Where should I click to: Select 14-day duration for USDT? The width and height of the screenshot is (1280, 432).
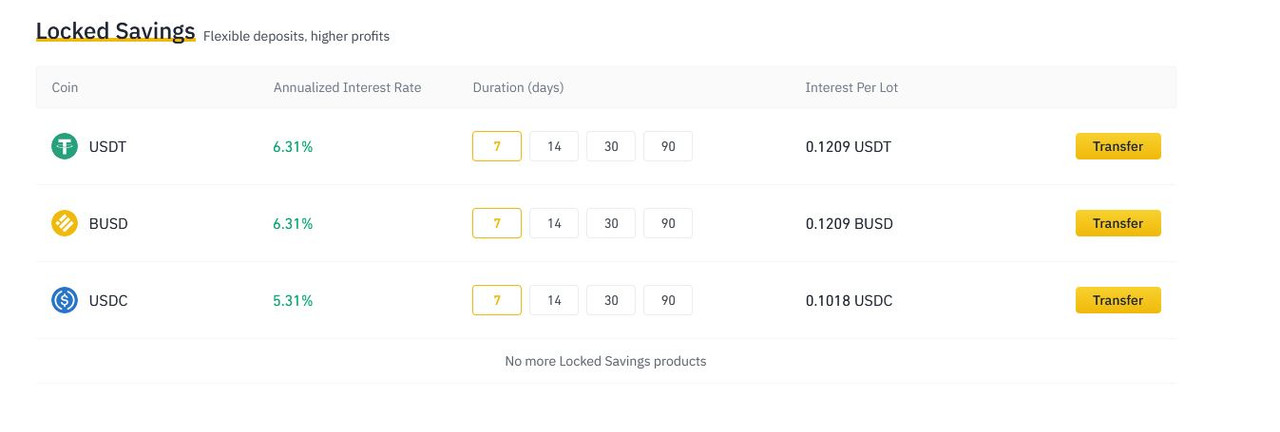pyautogui.click(x=554, y=147)
